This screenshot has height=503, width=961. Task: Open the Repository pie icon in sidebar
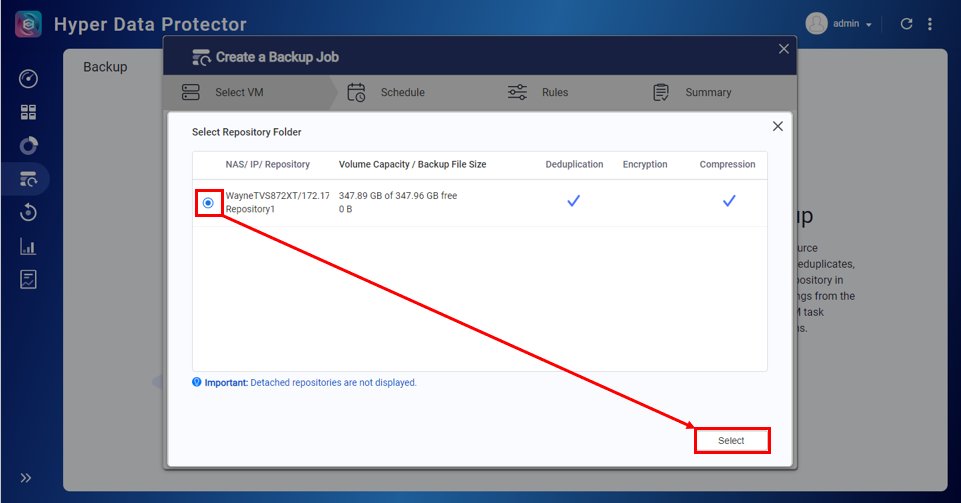coord(28,146)
